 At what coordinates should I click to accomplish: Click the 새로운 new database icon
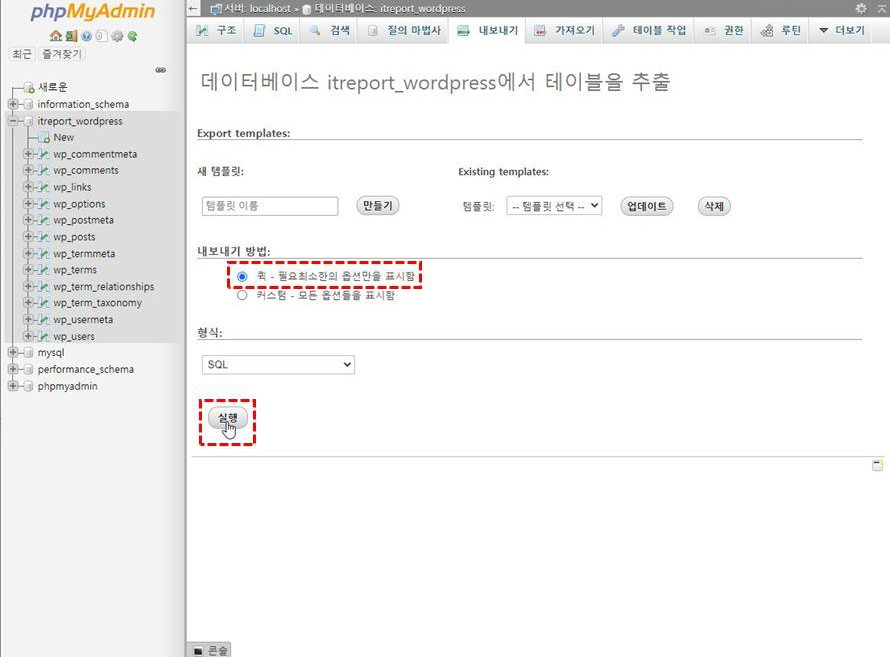(x=30, y=87)
